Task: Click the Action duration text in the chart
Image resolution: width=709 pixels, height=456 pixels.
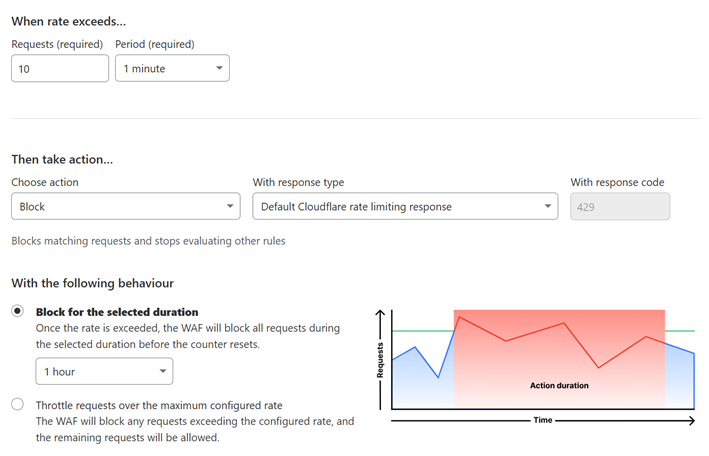Action: (x=559, y=385)
